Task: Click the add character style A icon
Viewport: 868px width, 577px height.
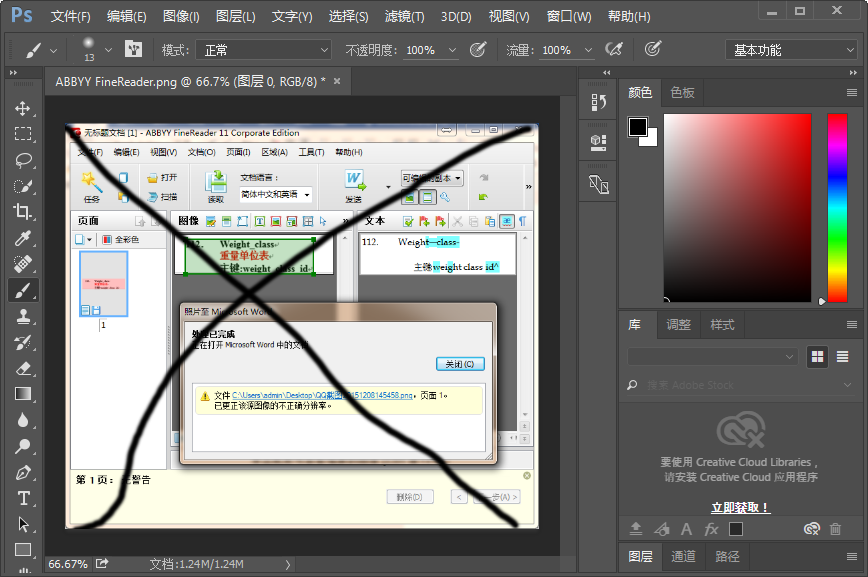Action: (686, 529)
